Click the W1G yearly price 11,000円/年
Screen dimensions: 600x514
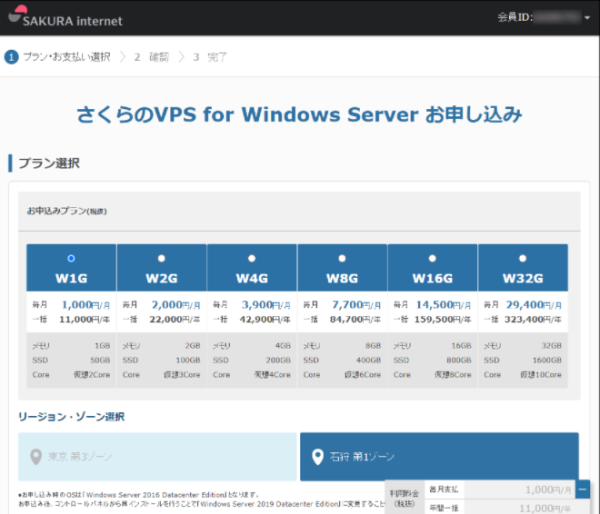point(85,320)
